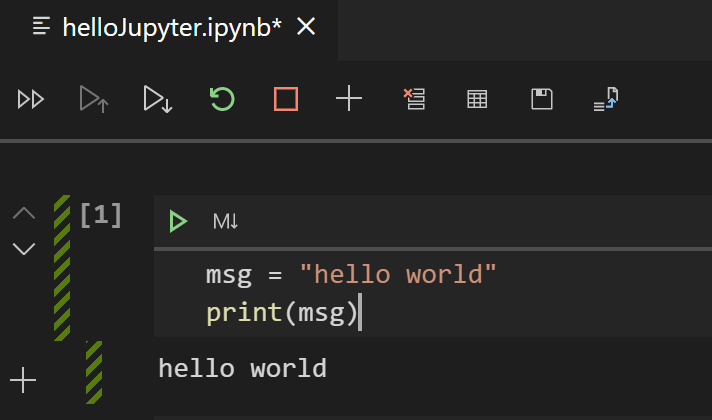Collapse cell input via green striped bar
712x420 pixels.
click(x=62, y=266)
